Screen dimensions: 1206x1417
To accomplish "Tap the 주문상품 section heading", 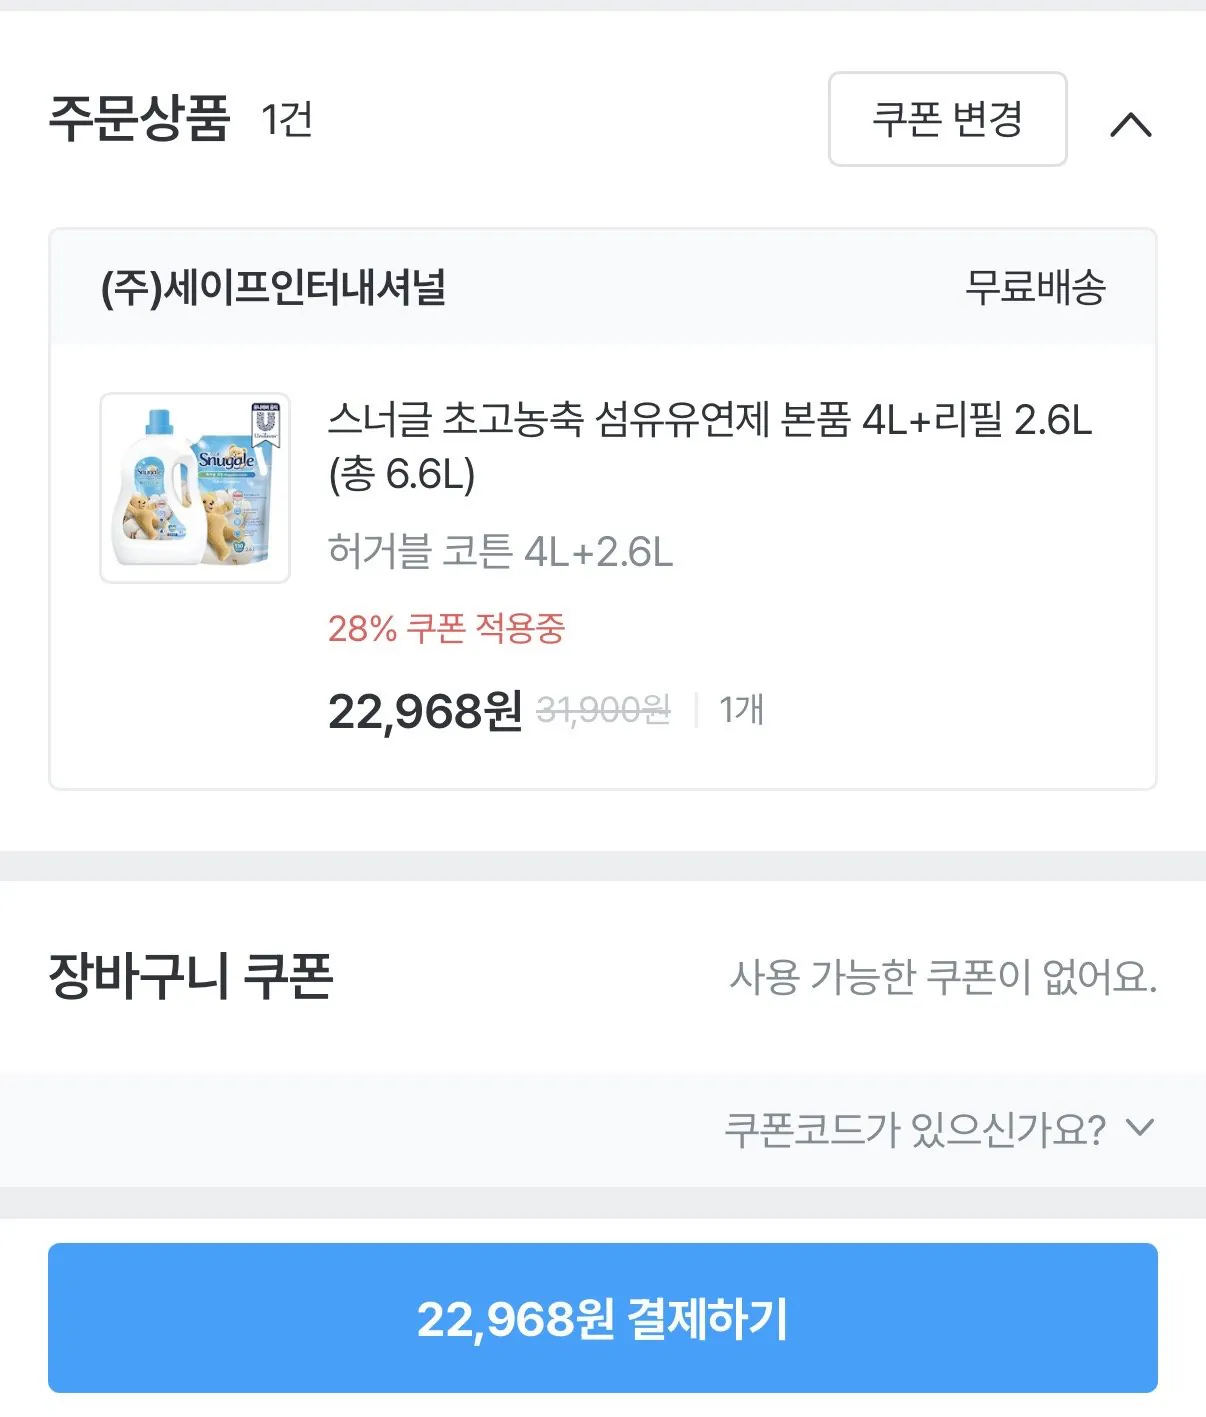I will point(139,119).
